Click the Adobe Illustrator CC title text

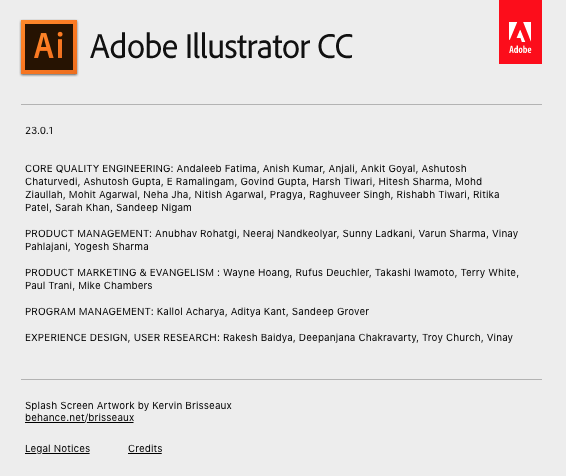pos(222,47)
